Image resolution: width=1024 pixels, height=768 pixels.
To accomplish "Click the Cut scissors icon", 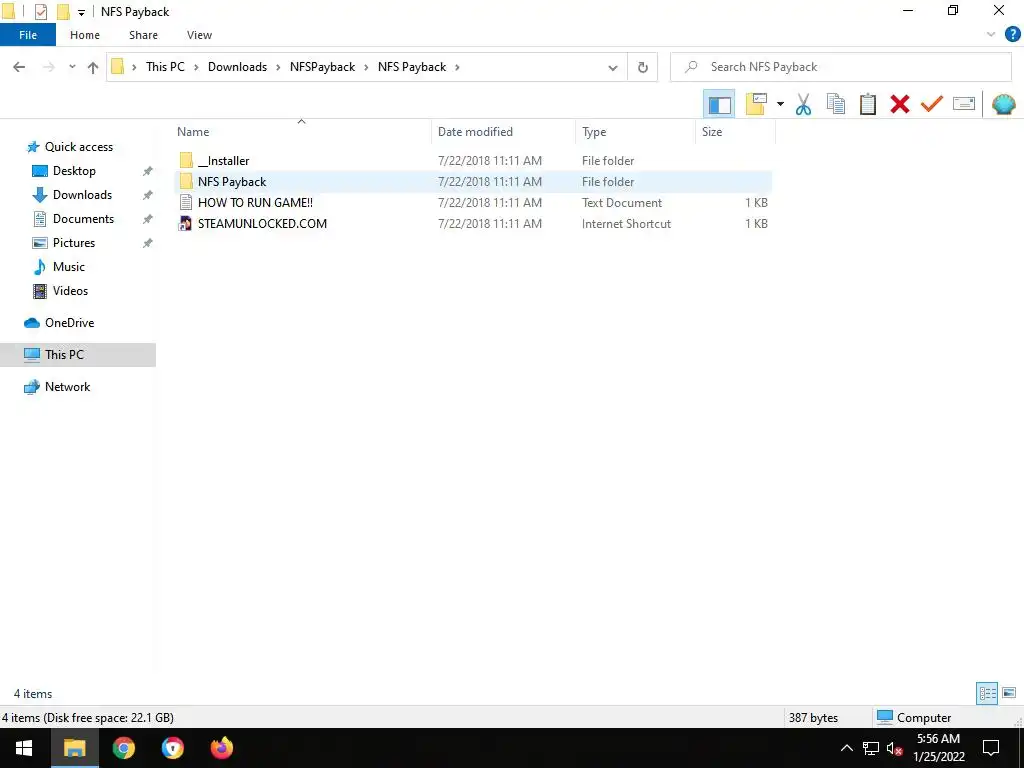I will (803, 104).
